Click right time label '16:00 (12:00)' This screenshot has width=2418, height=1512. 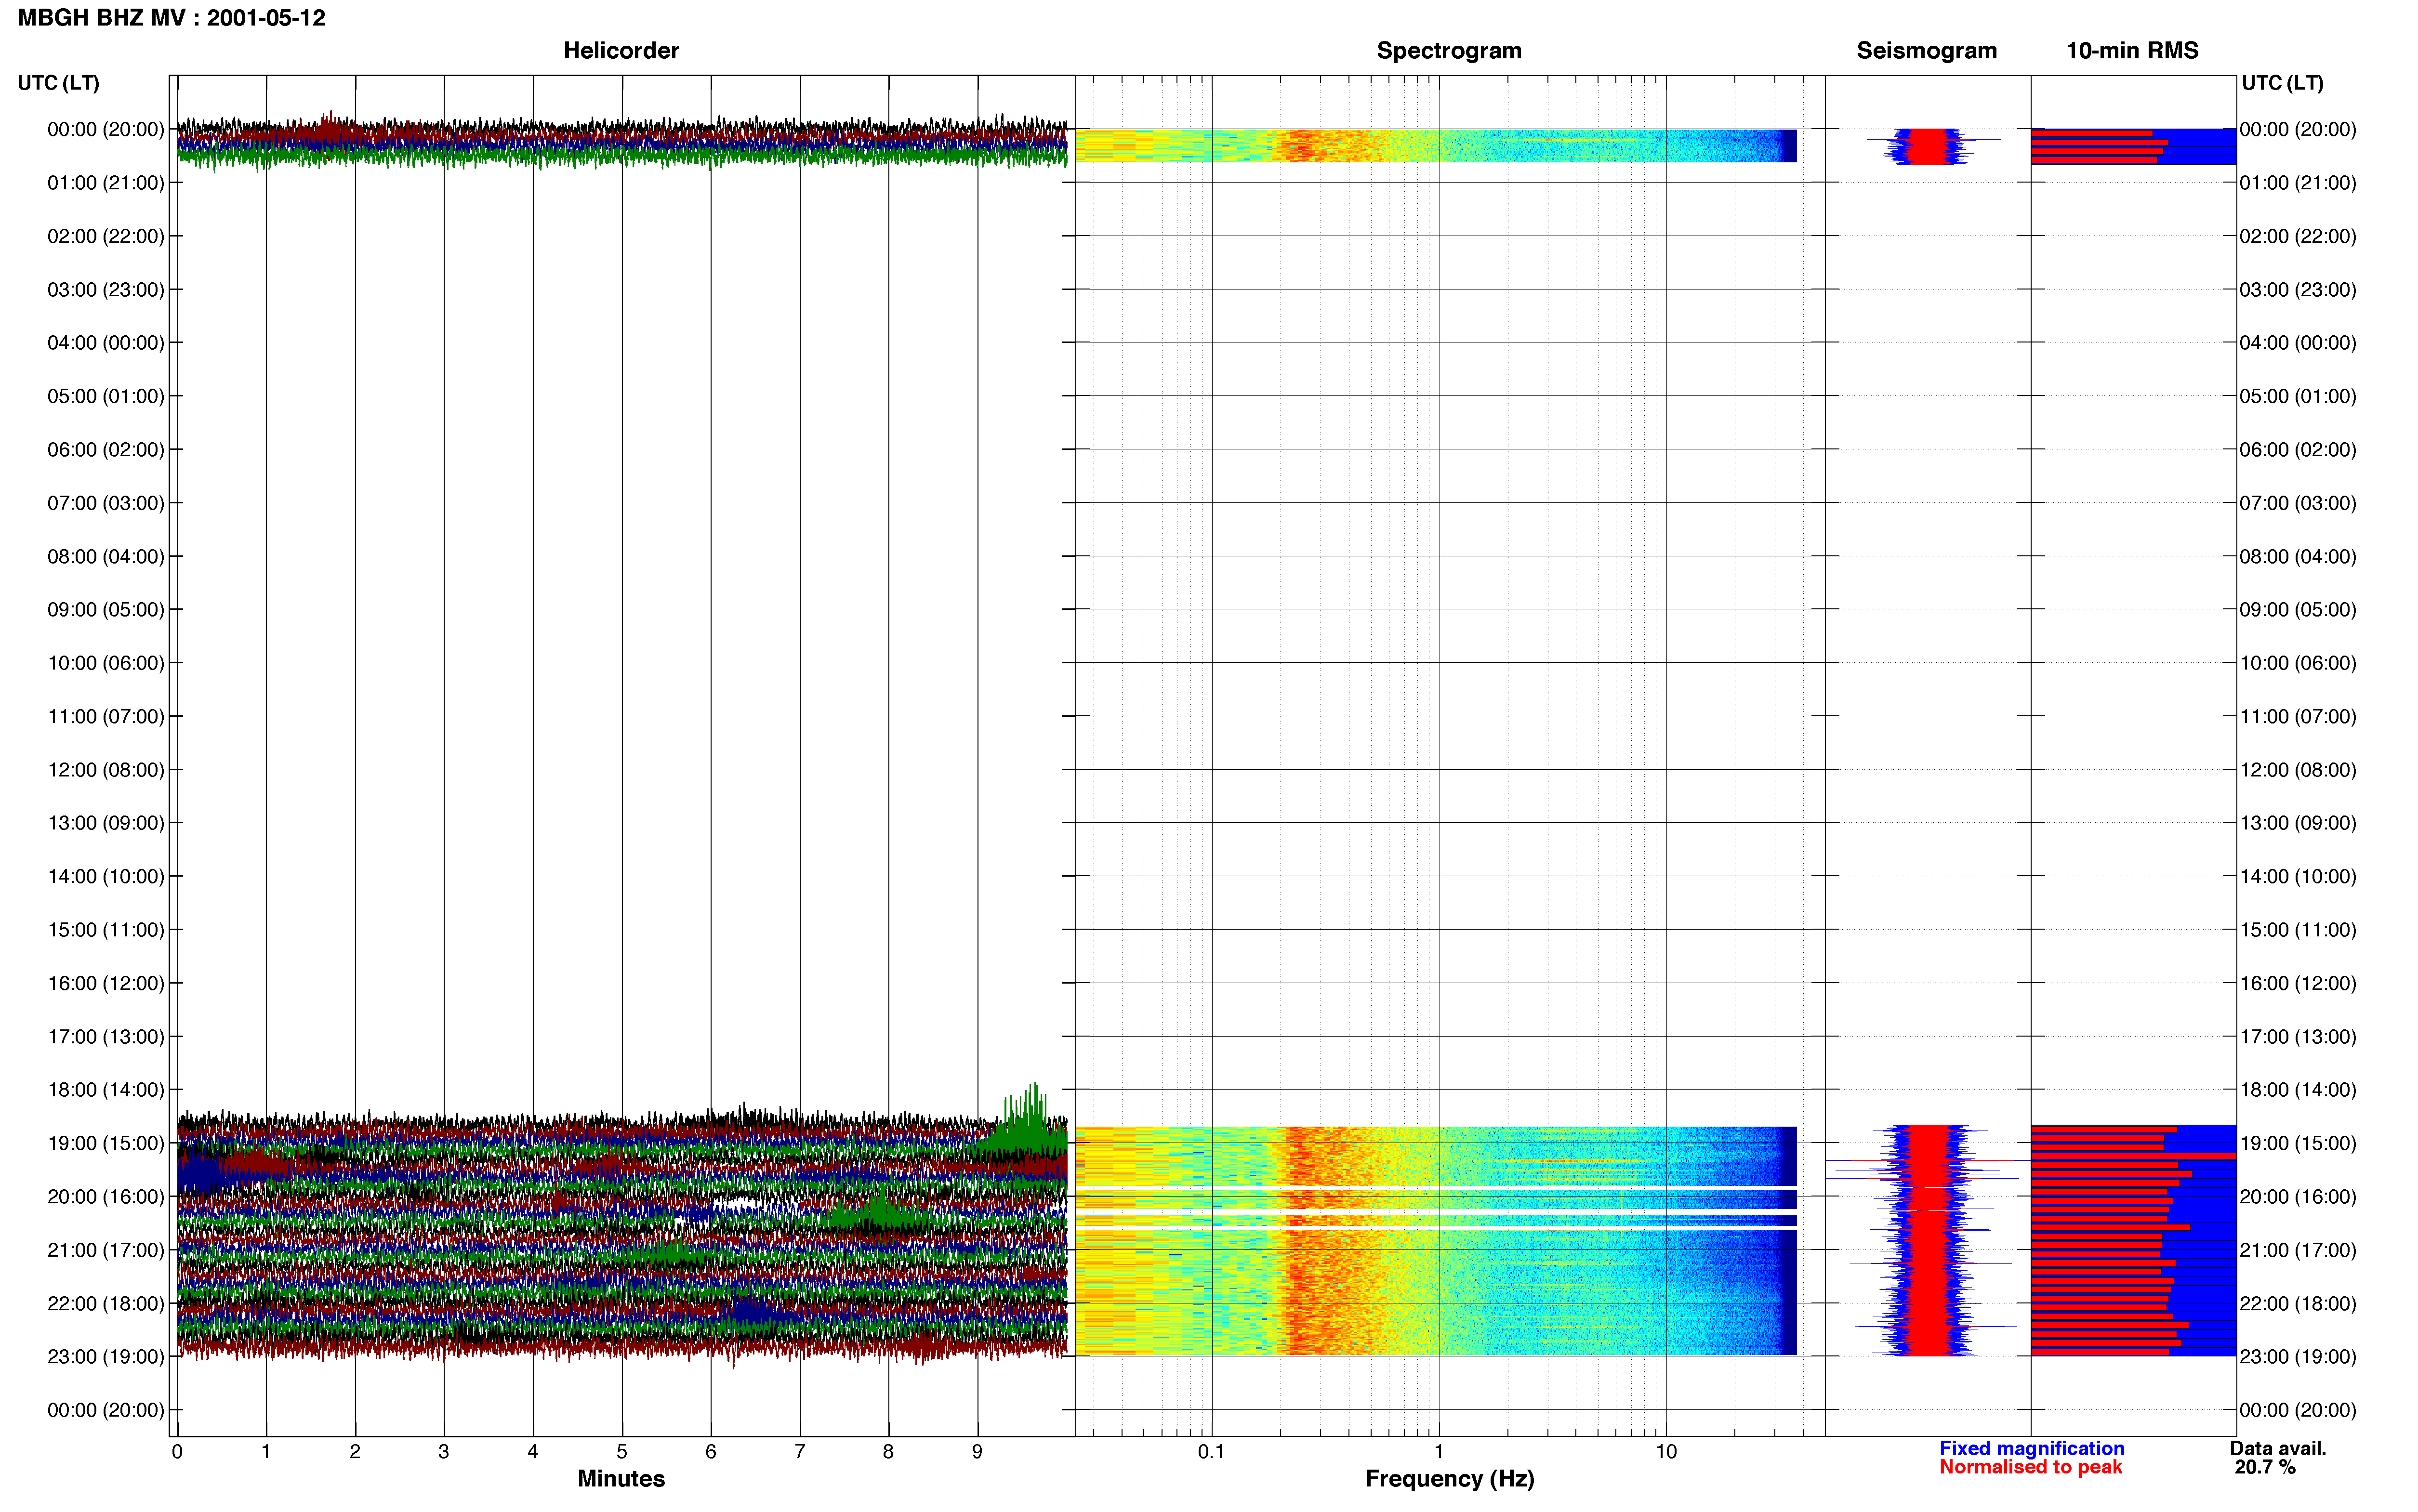(2298, 983)
